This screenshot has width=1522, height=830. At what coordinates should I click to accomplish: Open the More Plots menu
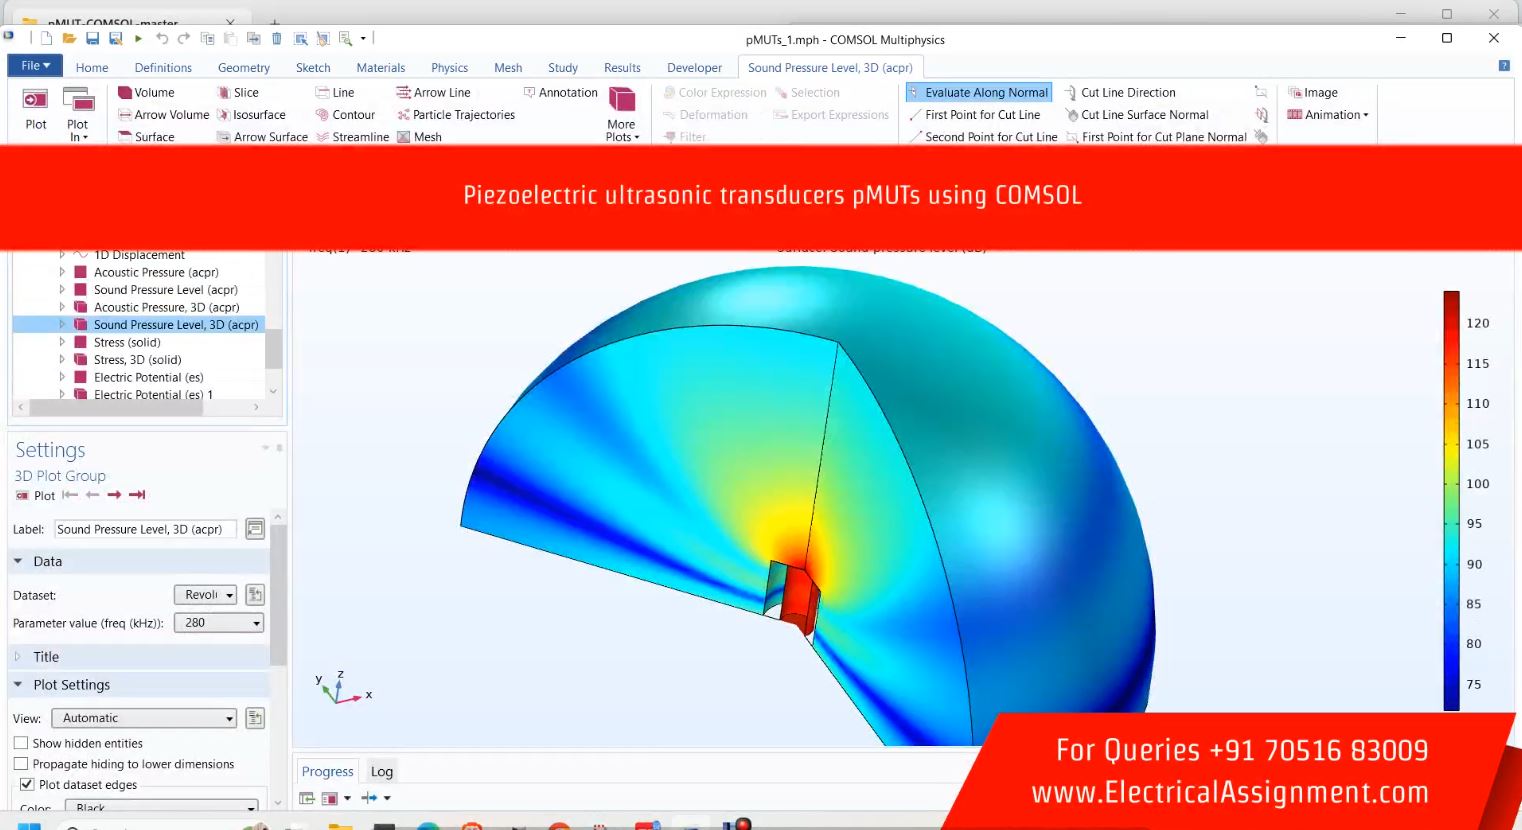pos(622,115)
